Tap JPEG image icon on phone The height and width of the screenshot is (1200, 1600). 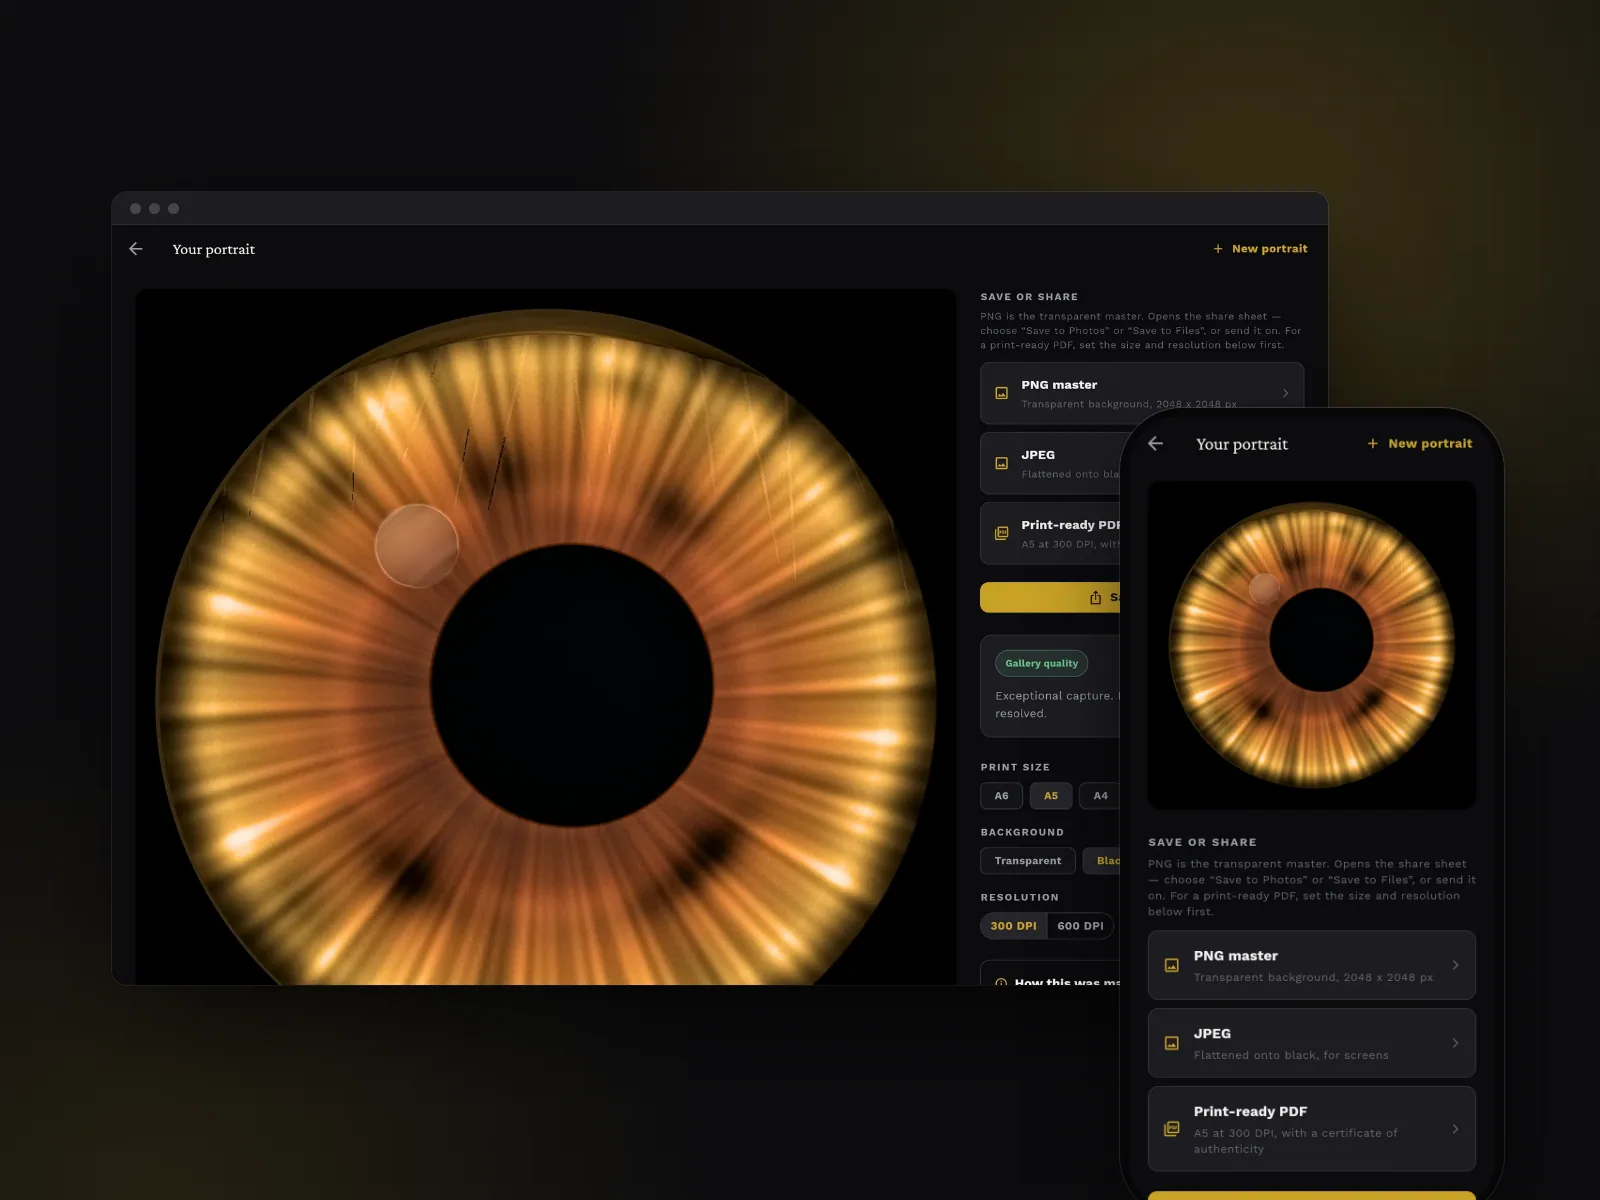tap(1172, 1044)
